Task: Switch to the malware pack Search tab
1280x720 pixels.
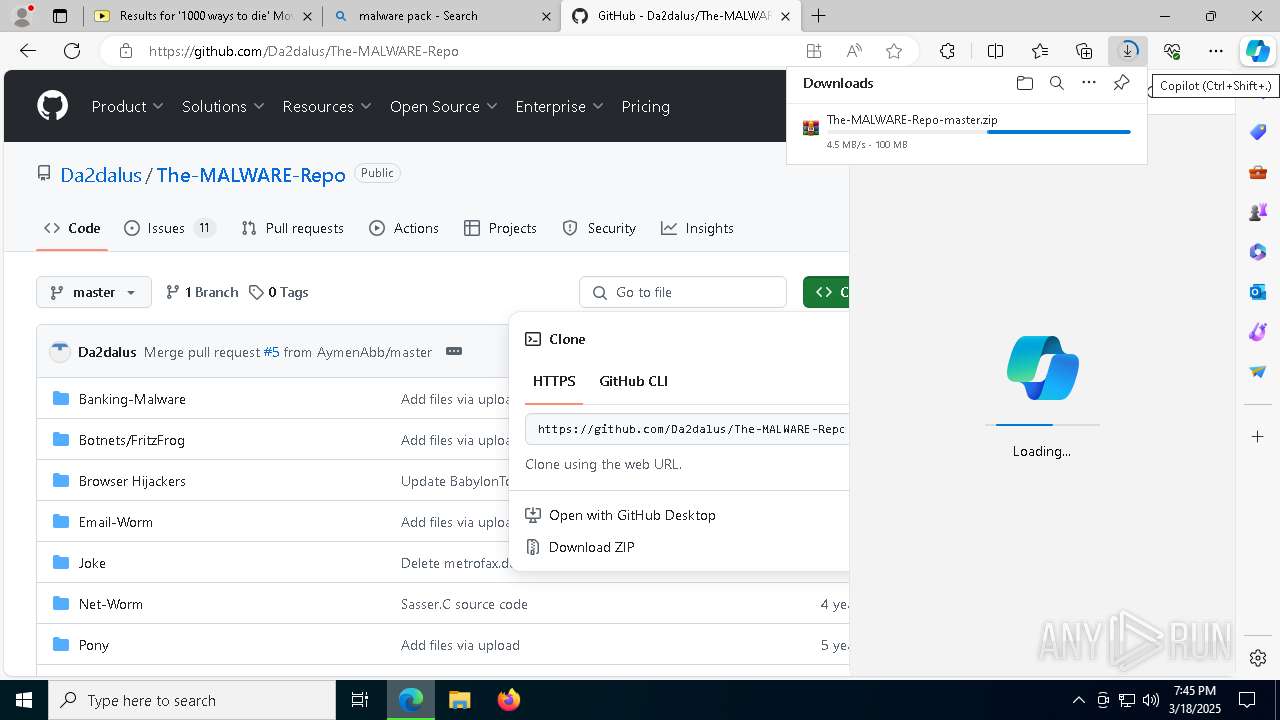Action: pos(441,16)
